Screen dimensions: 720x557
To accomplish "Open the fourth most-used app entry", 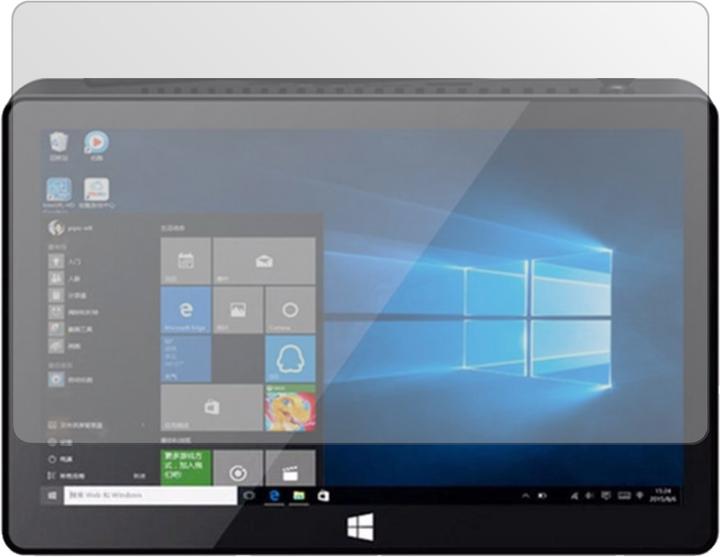I will (x=73, y=312).
